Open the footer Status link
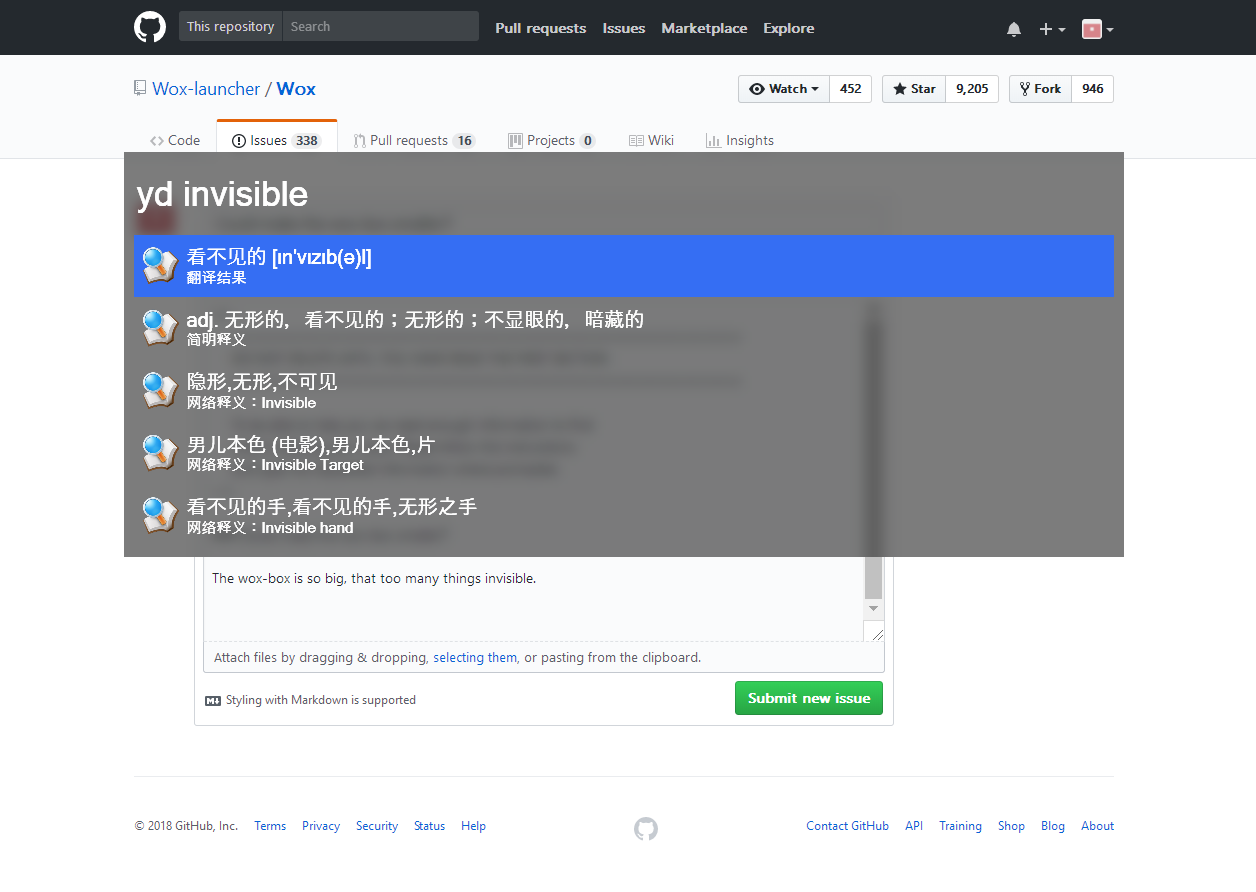The height and width of the screenshot is (892, 1256). coord(430,826)
